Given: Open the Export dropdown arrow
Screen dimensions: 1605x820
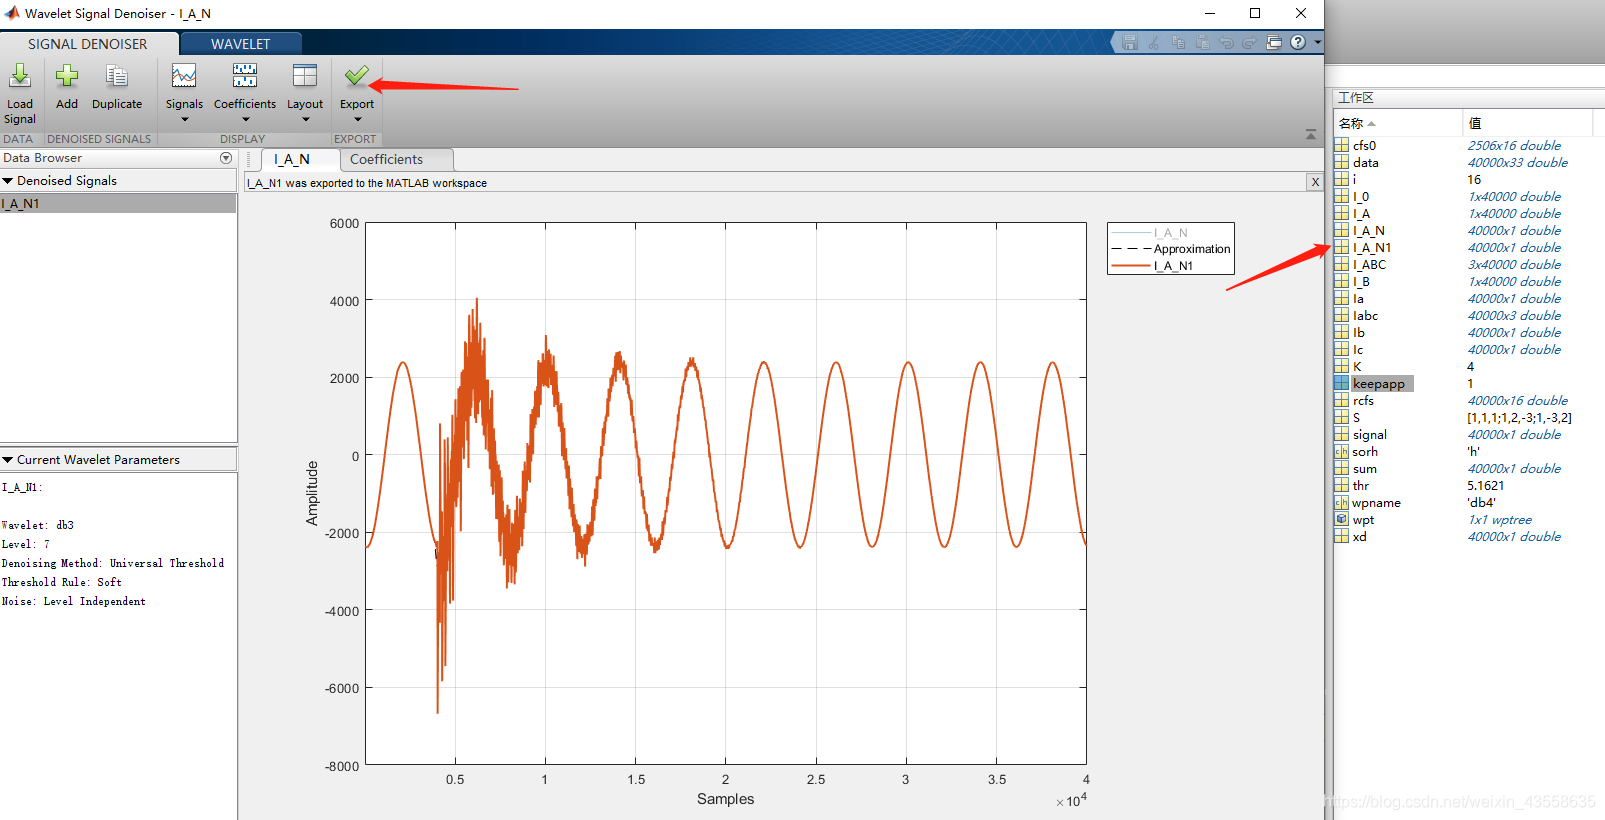Looking at the screenshot, I should [x=357, y=120].
